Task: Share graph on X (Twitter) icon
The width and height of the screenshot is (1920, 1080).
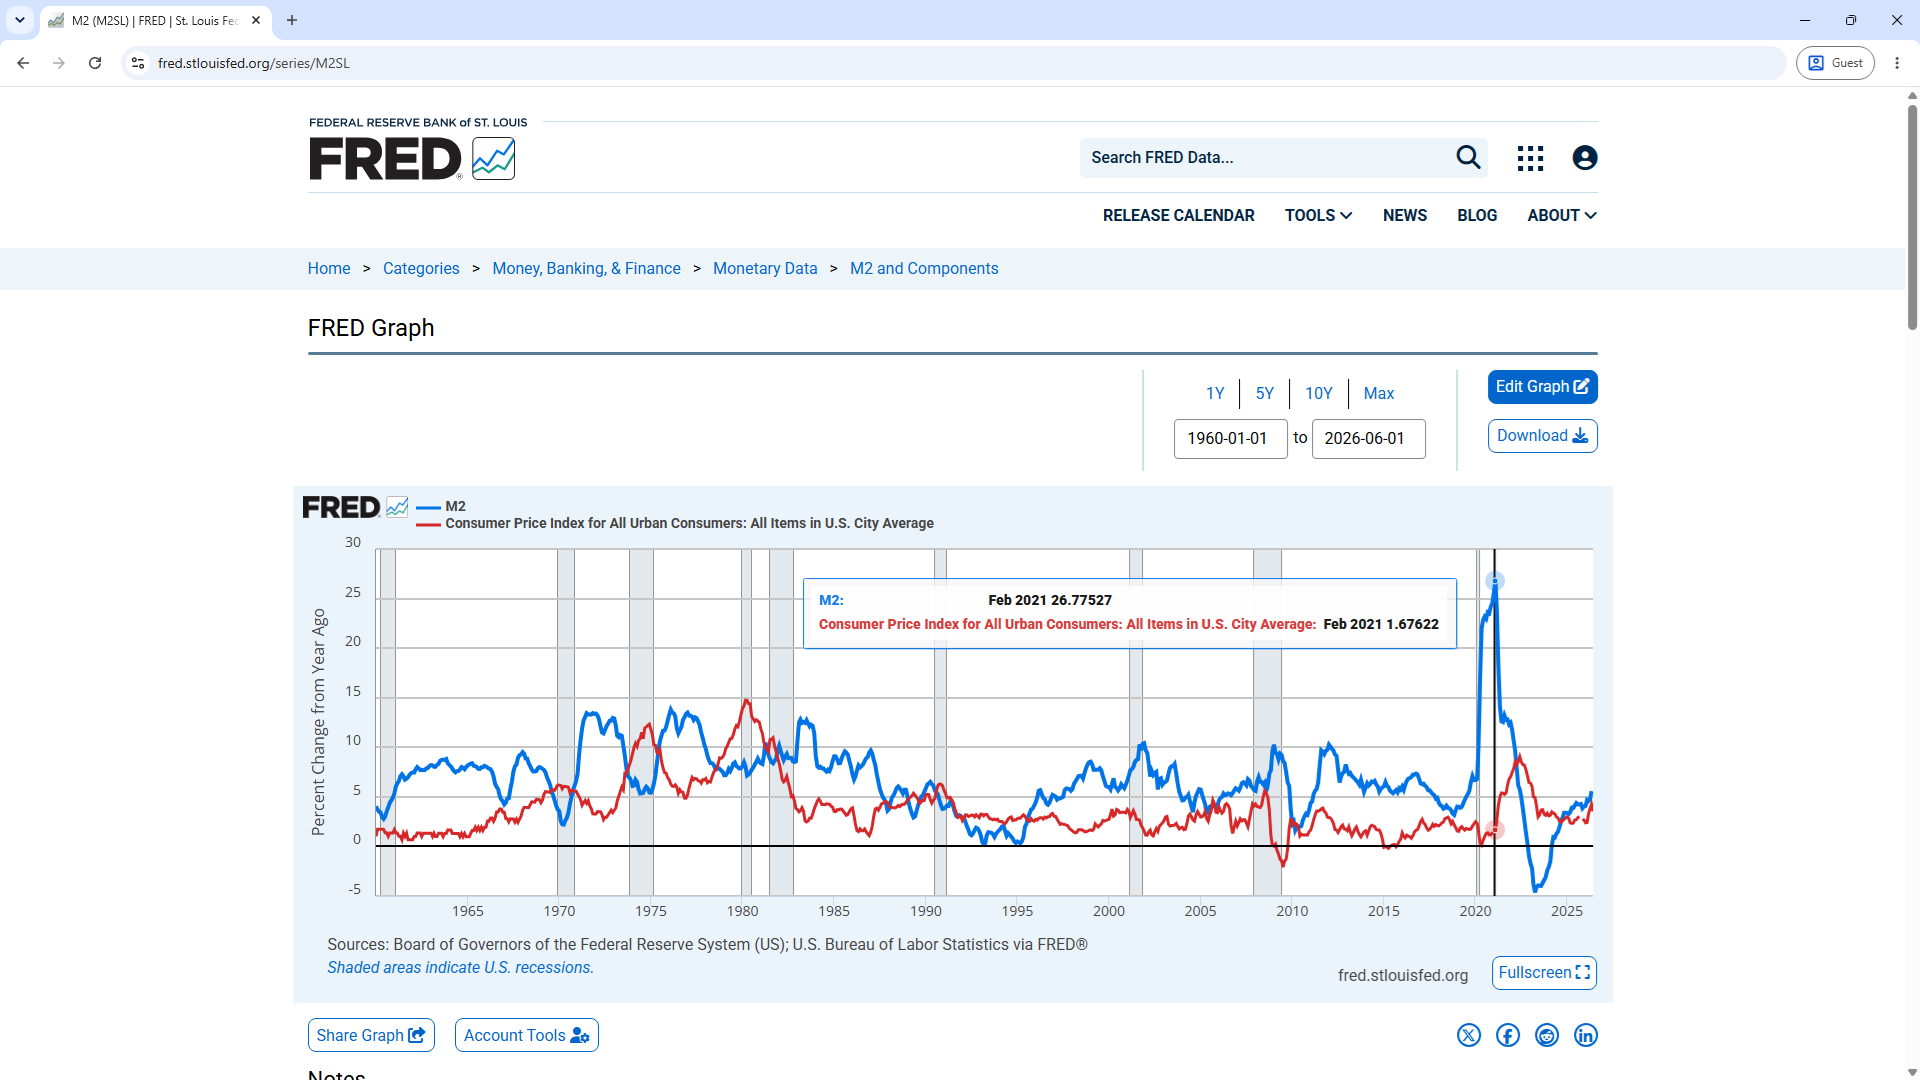Action: [x=1468, y=1035]
